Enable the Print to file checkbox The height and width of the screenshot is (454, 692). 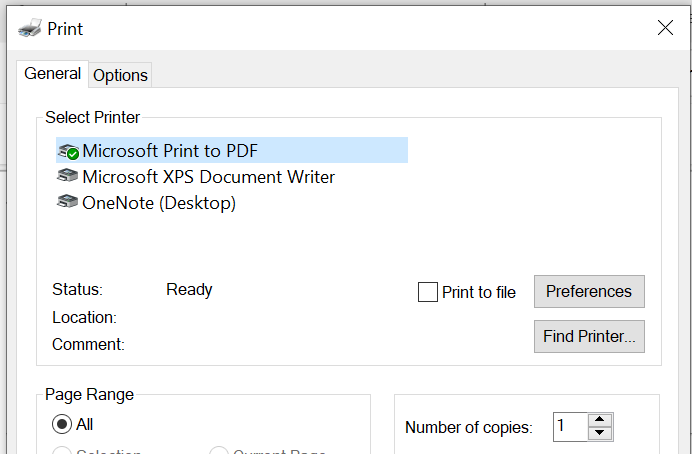pyautogui.click(x=428, y=292)
